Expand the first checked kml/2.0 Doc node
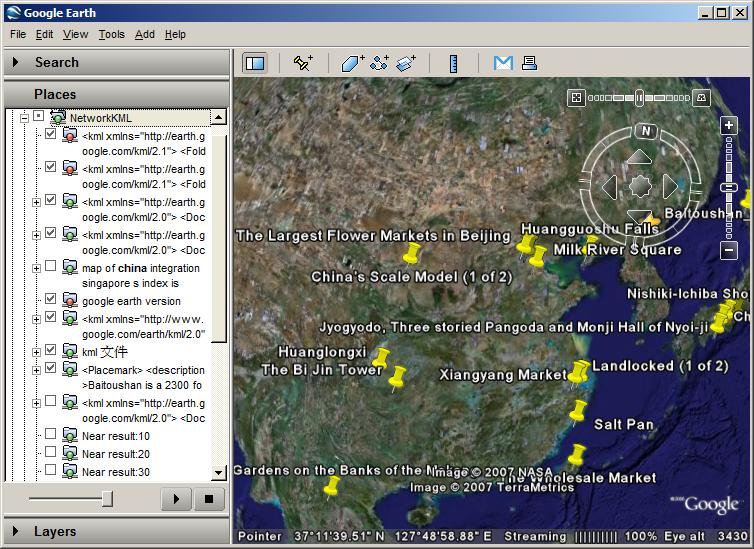 tap(37, 202)
